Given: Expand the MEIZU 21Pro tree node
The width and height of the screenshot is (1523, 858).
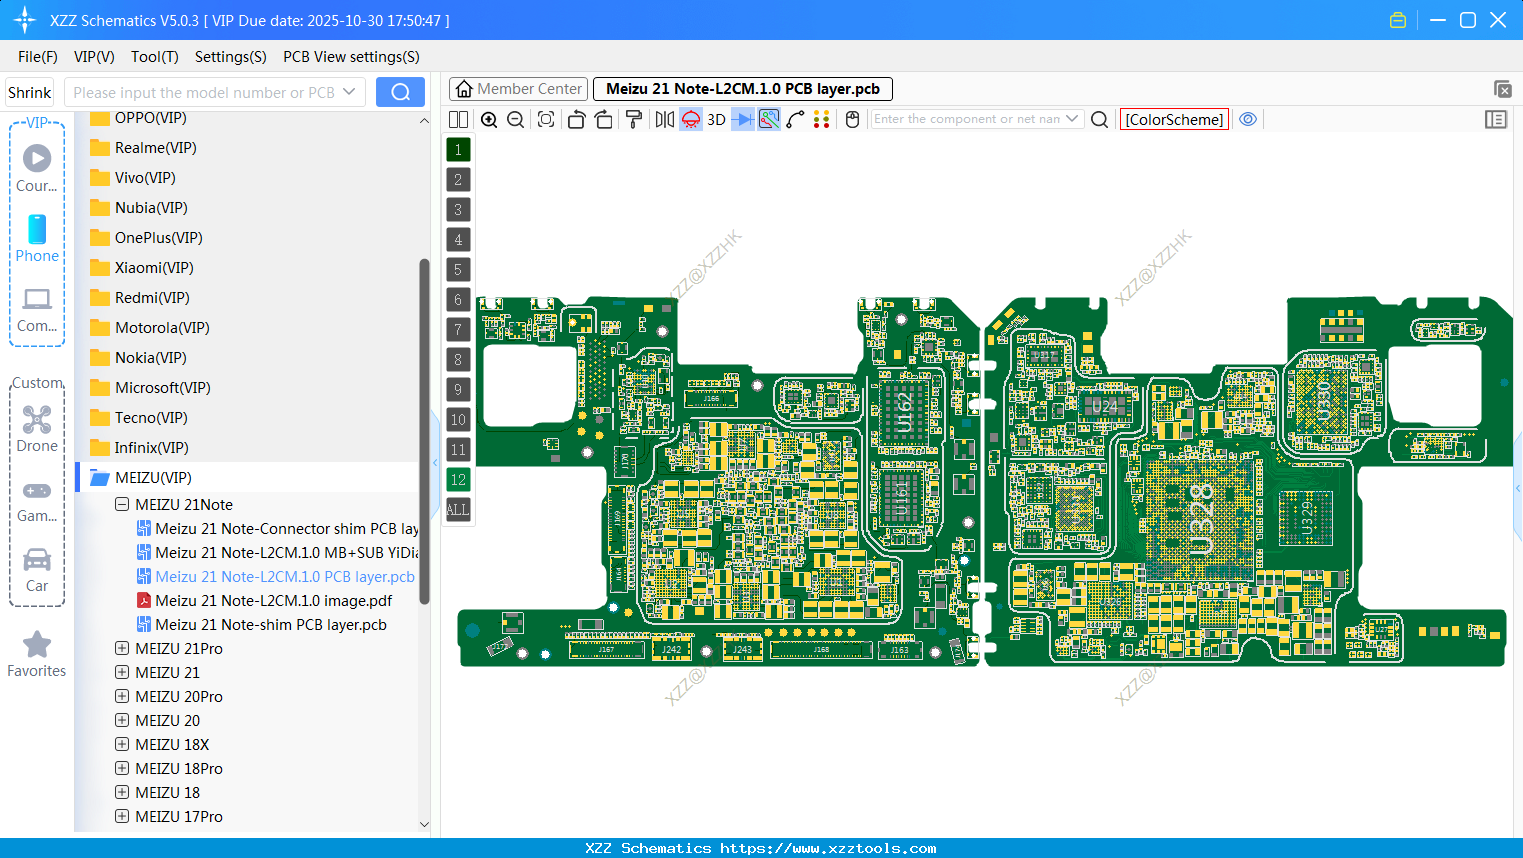Looking at the screenshot, I should click(122, 648).
